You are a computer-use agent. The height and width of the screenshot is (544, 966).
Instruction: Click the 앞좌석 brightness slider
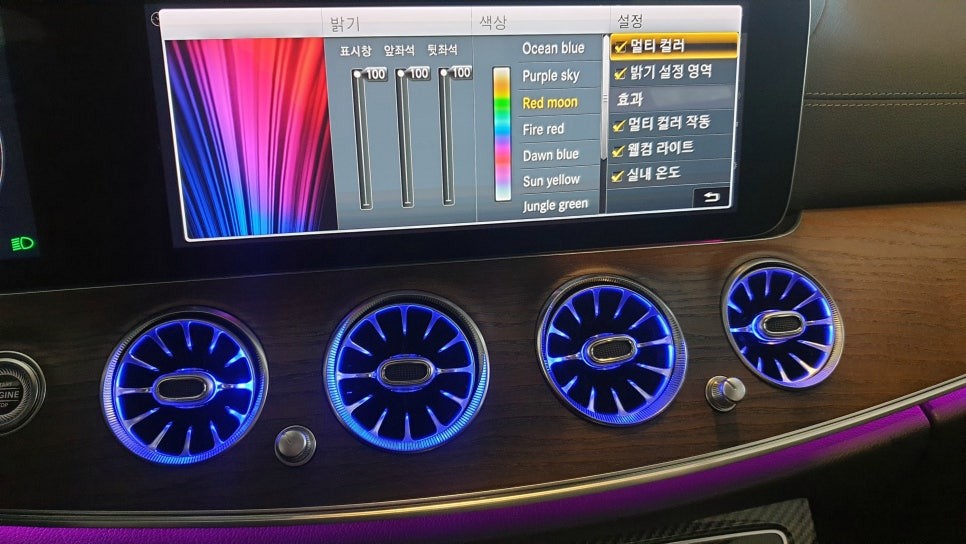[x=404, y=140]
